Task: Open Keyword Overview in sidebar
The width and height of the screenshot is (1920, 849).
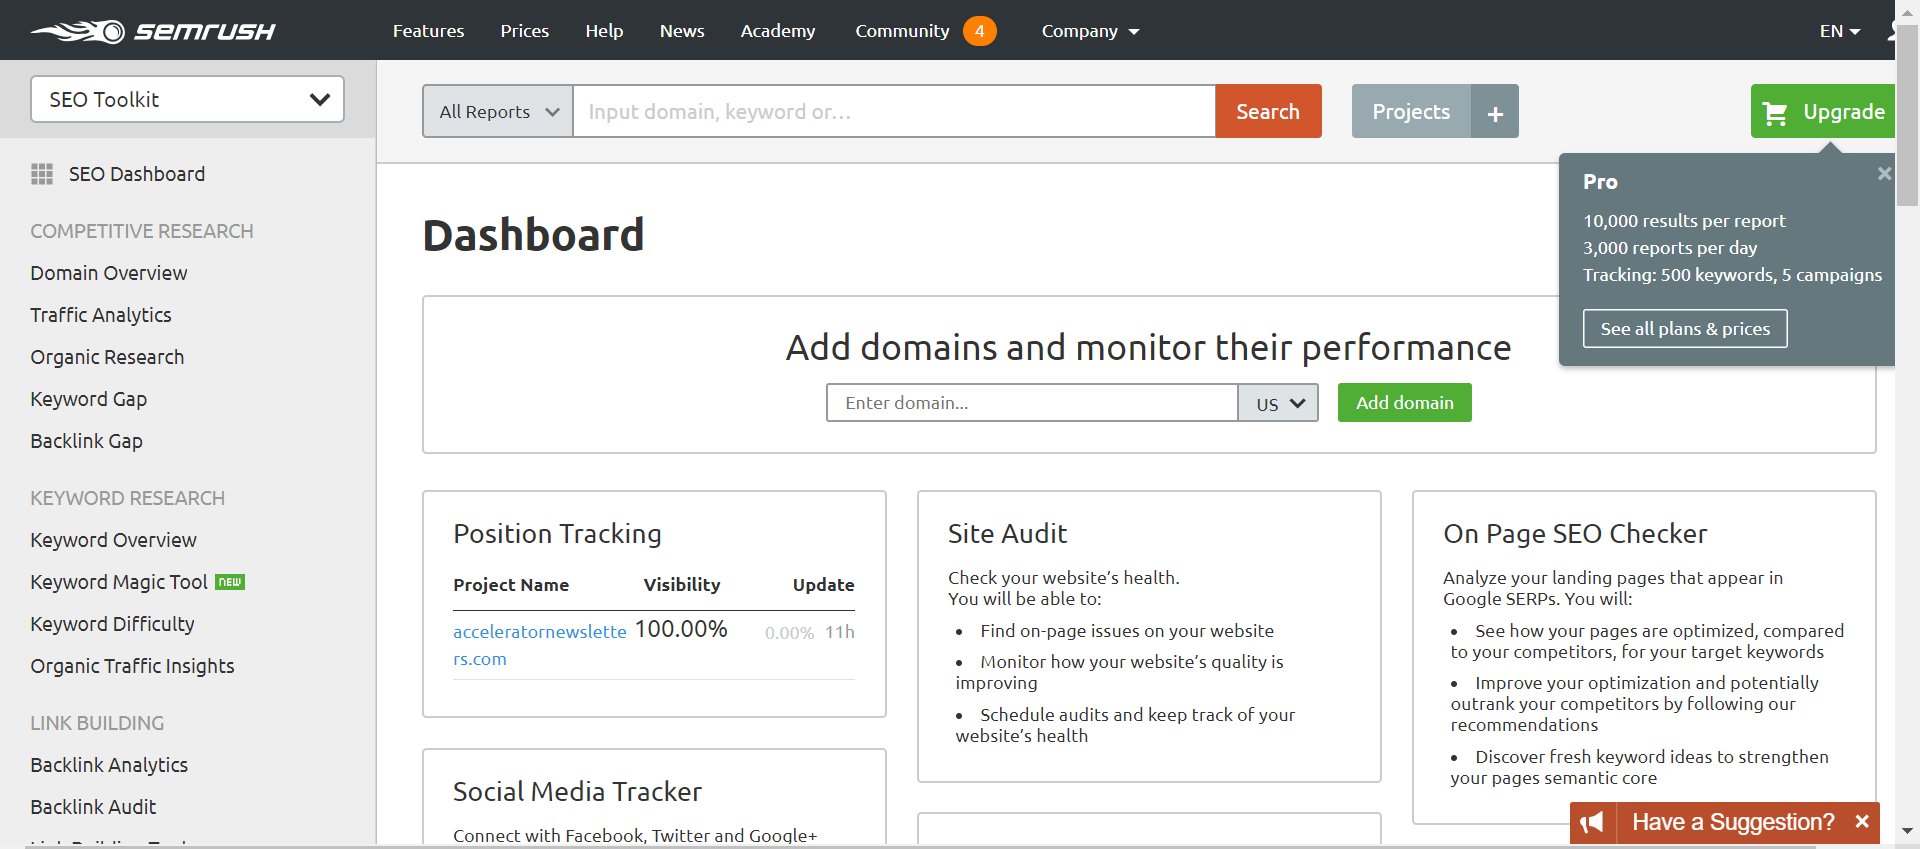Action: [x=114, y=540]
